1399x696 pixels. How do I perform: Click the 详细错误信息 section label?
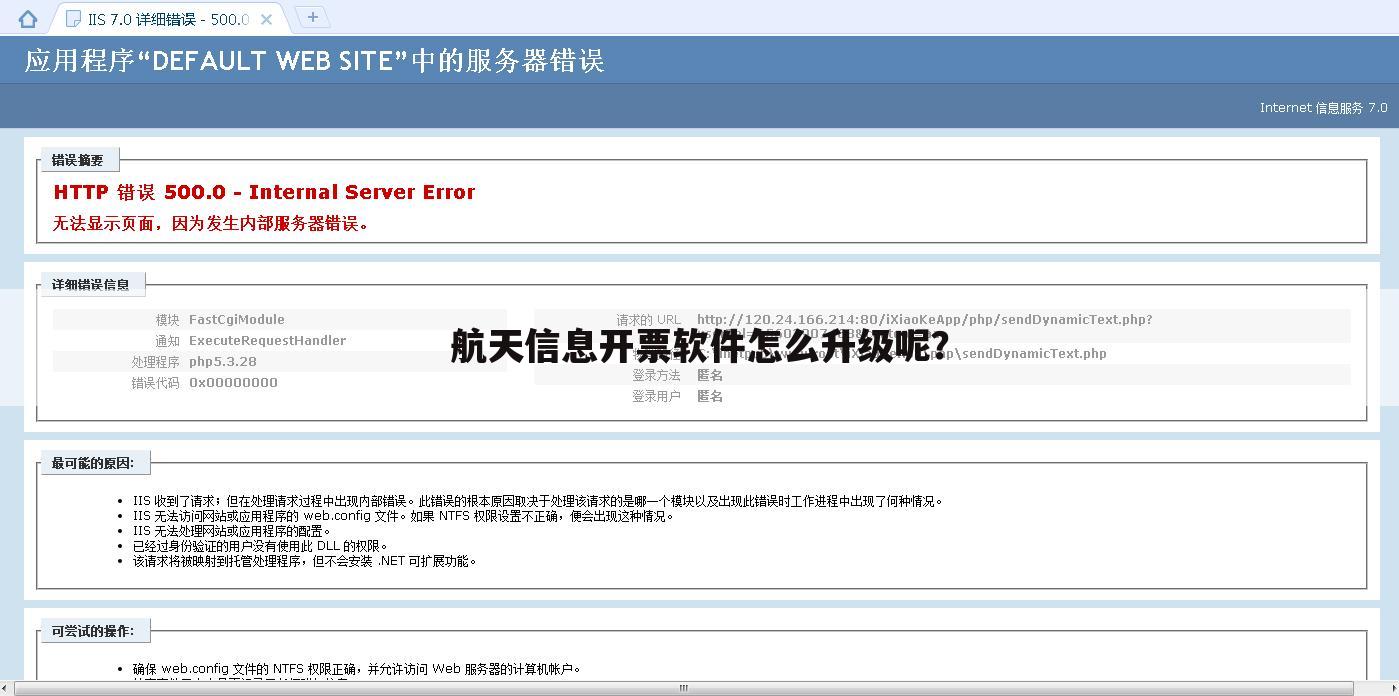pyautogui.click(x=91, y=284)
